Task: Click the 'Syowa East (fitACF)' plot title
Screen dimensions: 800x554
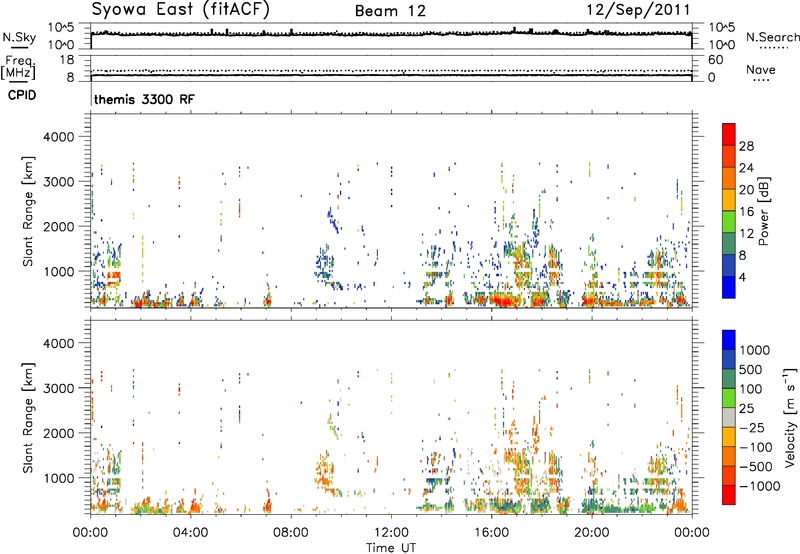Action: point(181,9)
